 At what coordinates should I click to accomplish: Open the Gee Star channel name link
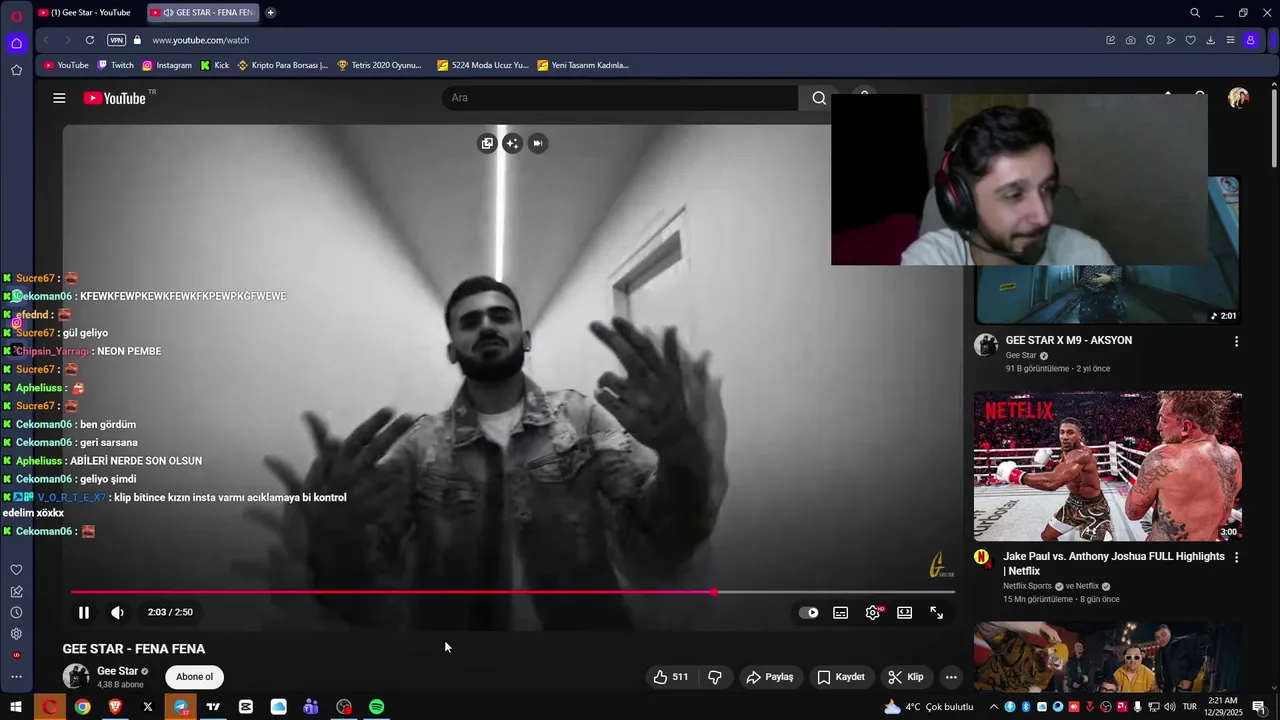tap(117, 671)
